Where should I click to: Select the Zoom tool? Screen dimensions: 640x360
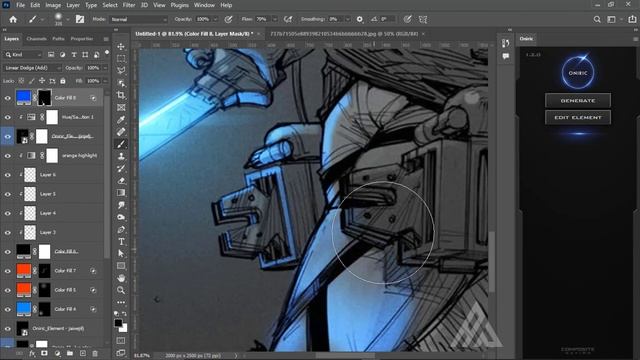[x=121, y=290]
